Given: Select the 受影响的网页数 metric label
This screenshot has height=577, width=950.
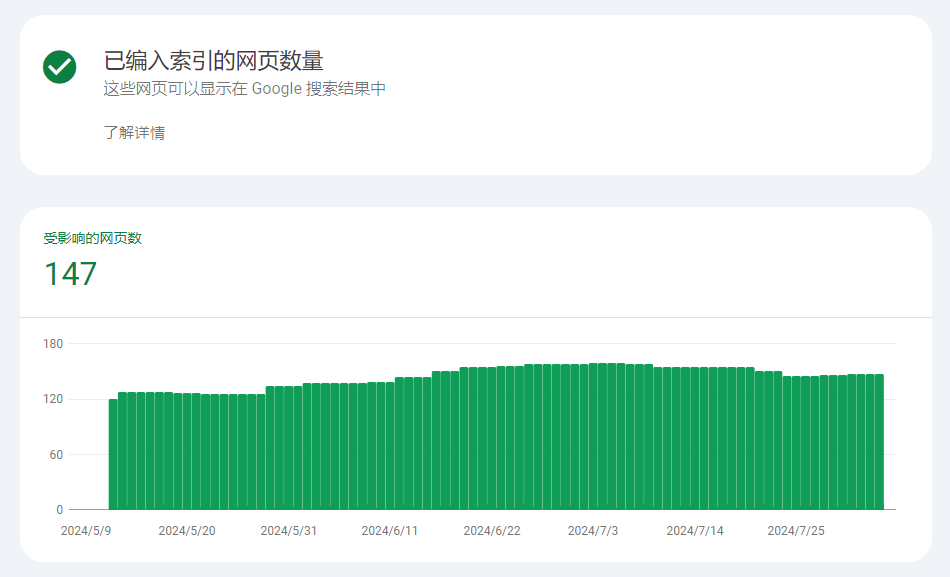Looking at the screenshot, I should pos(92,238).
